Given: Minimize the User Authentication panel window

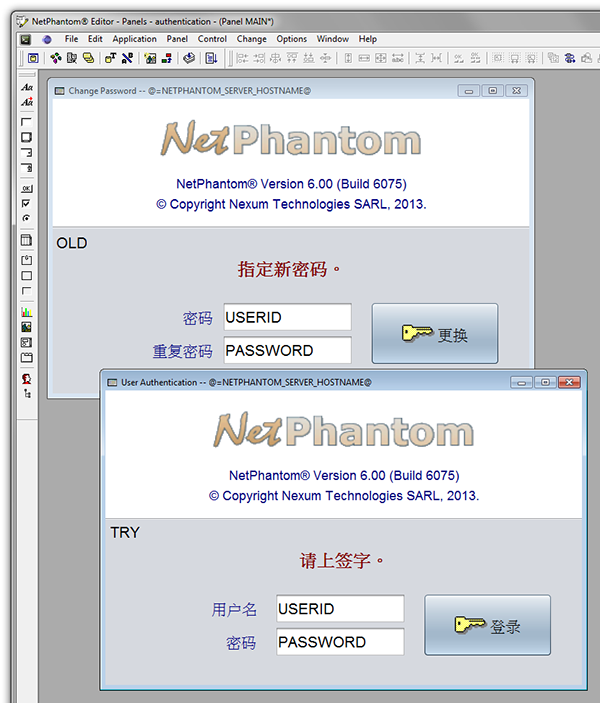Looking at the screenshot, I should [x=522, y=382].
